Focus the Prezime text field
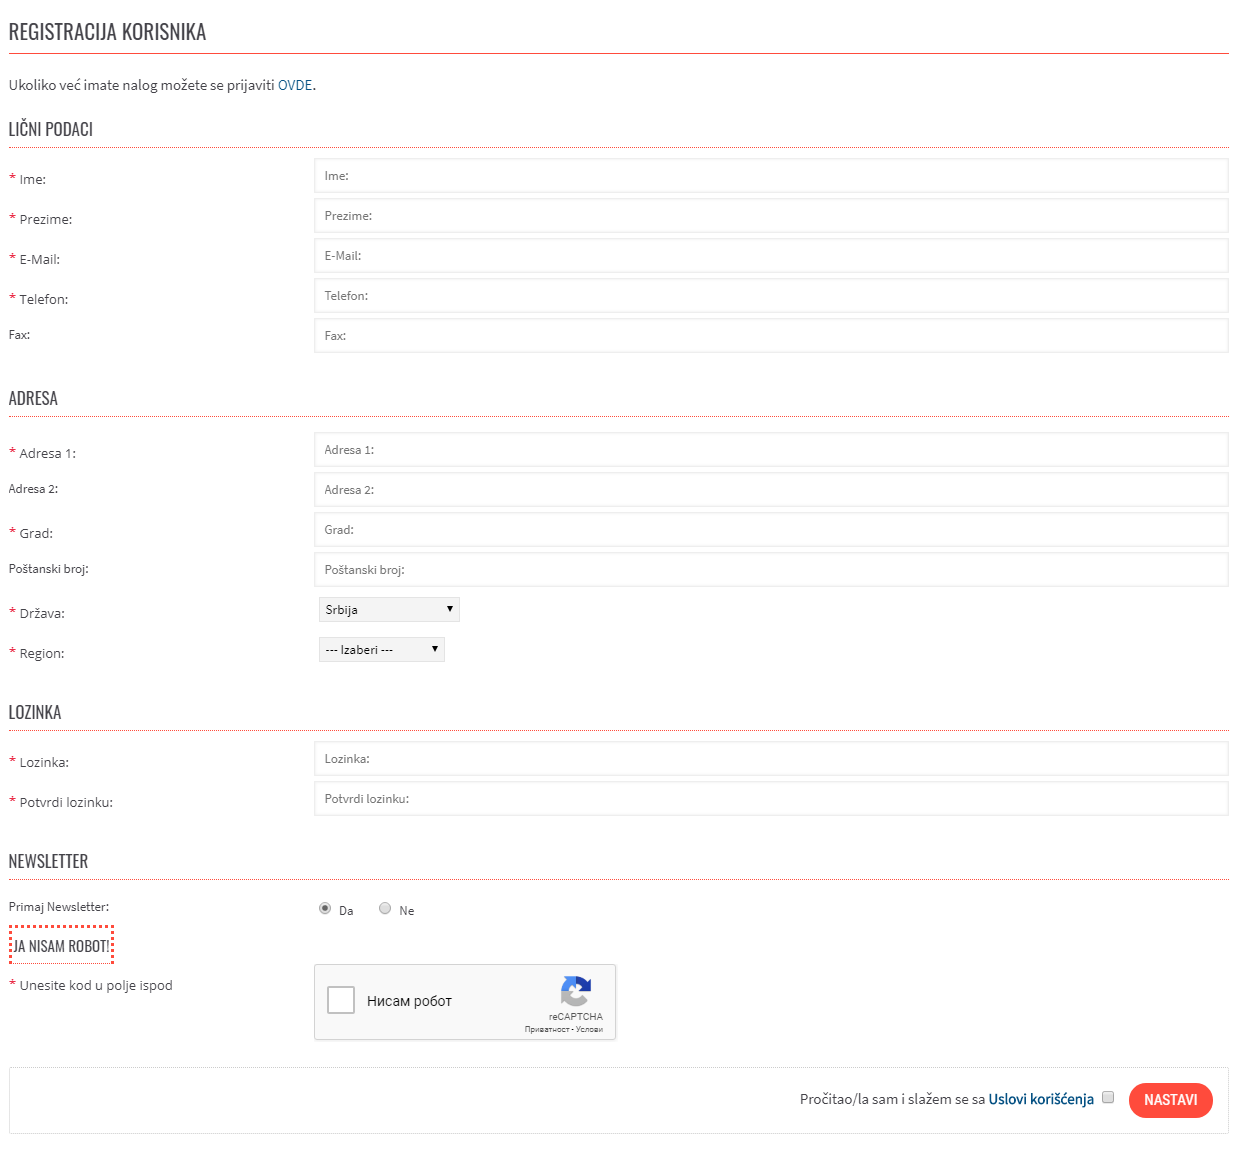The width and height of the screenshot is (1240, 1170). [770, 216]
